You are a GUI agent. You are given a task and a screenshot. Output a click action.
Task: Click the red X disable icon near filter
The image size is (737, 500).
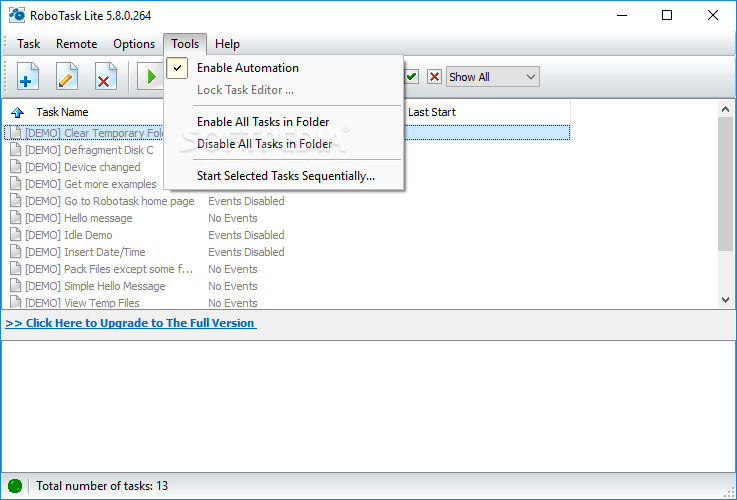click(434, 77)
